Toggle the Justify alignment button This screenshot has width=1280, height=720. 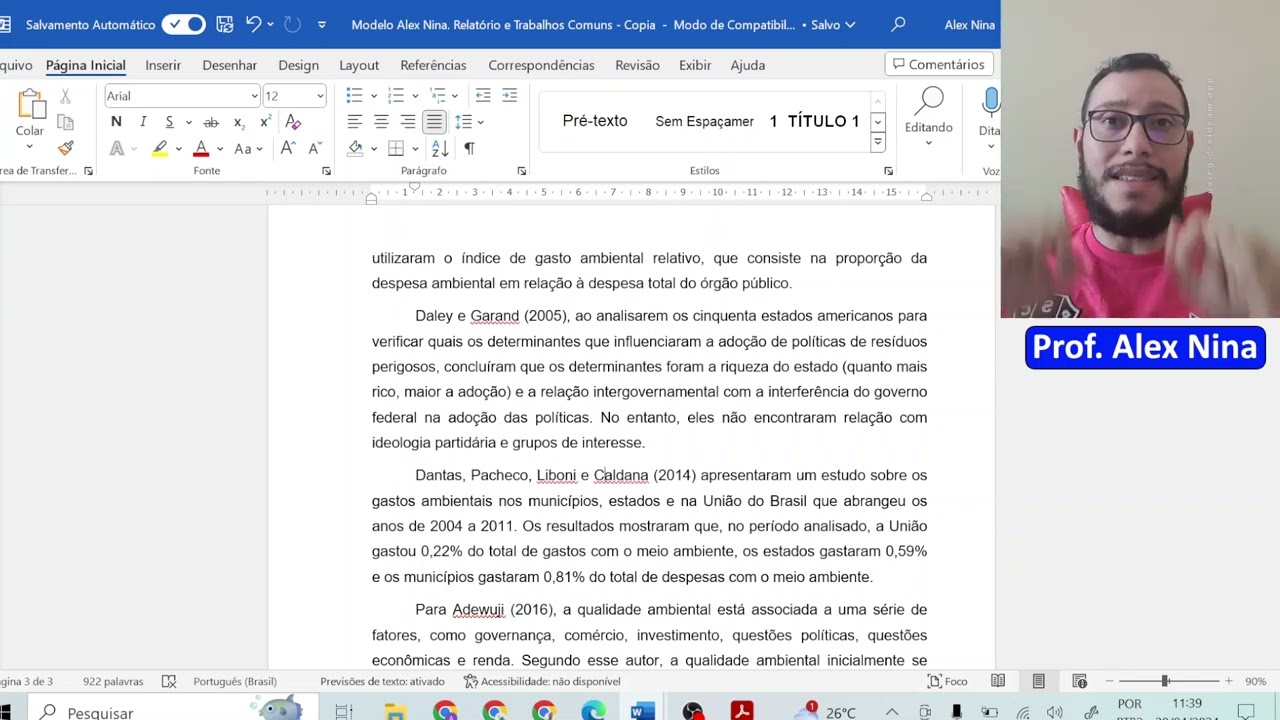point(434,122)
